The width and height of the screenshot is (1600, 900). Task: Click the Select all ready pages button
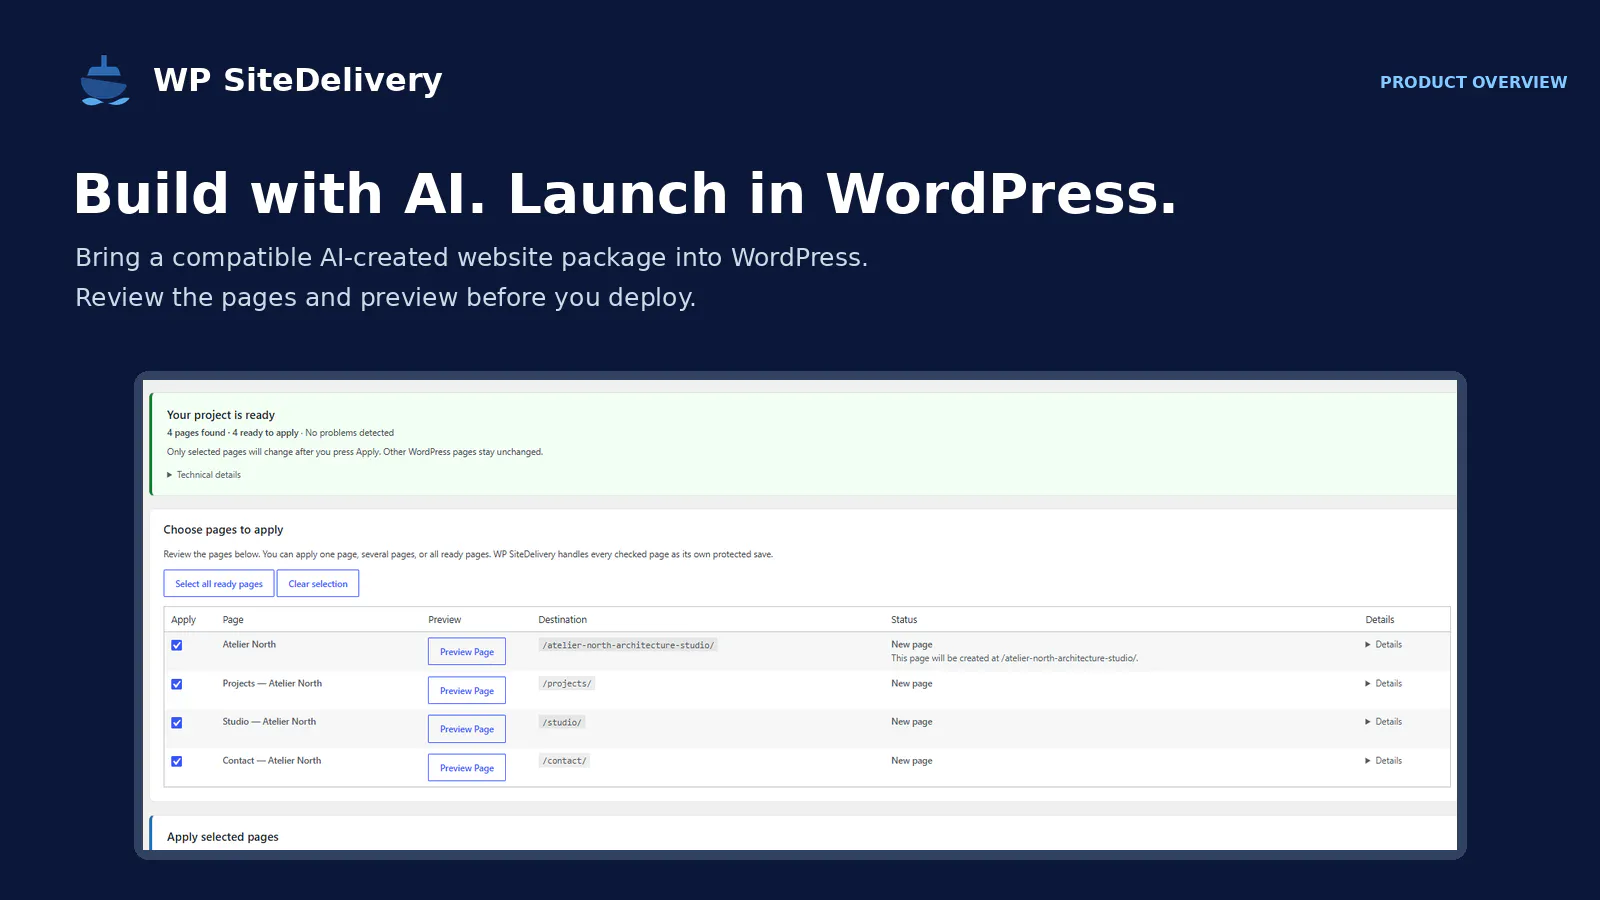point(219,584)
